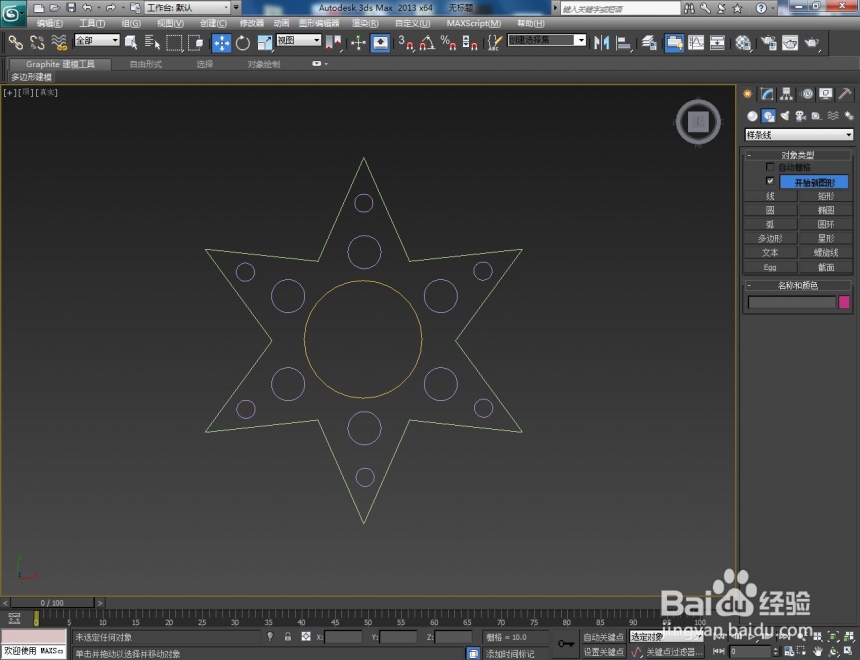Click Bind to Space Warp wave icon
Viewport: 860px width, 660px height.
59,42
